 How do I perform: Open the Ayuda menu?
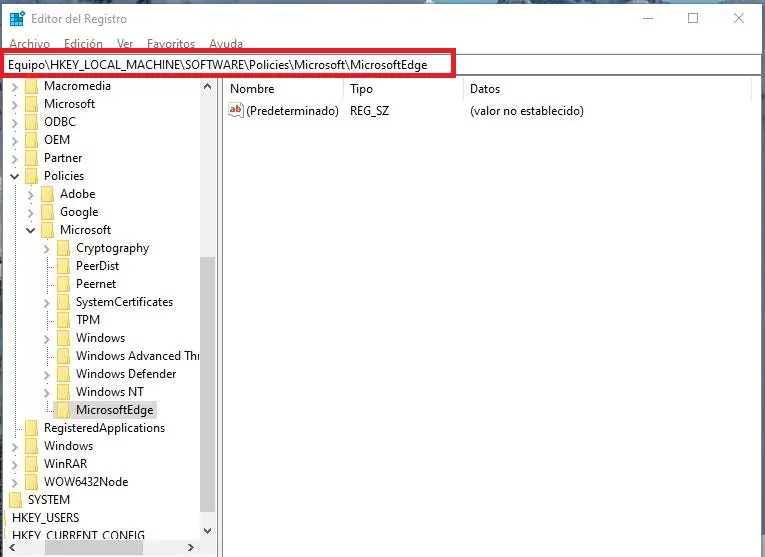[226, 43]
